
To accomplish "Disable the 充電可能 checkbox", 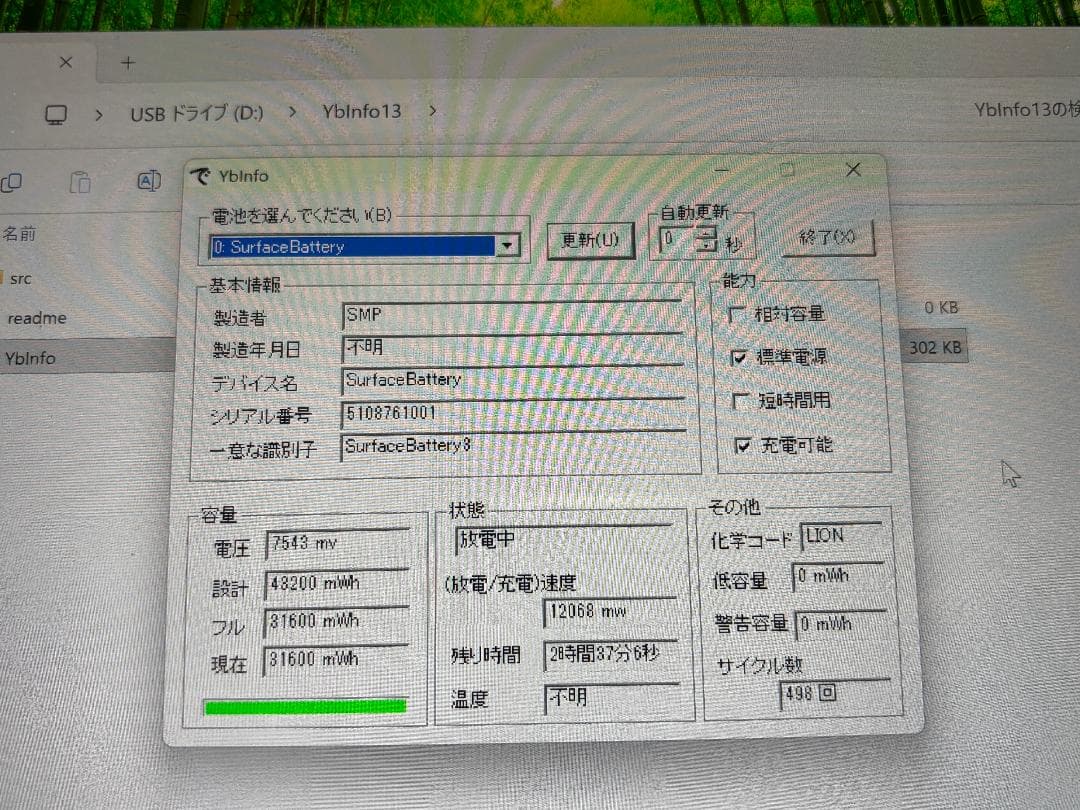I will pos(744,444).
